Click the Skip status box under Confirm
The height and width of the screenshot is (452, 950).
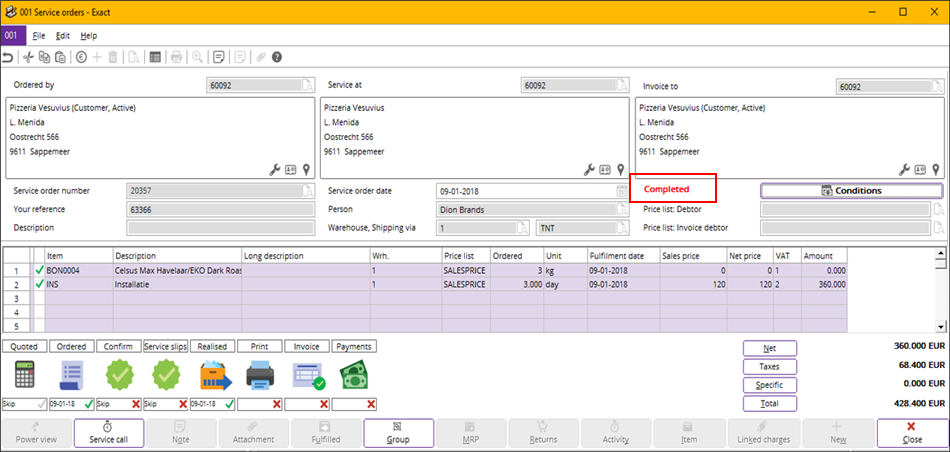click(119, 404)
